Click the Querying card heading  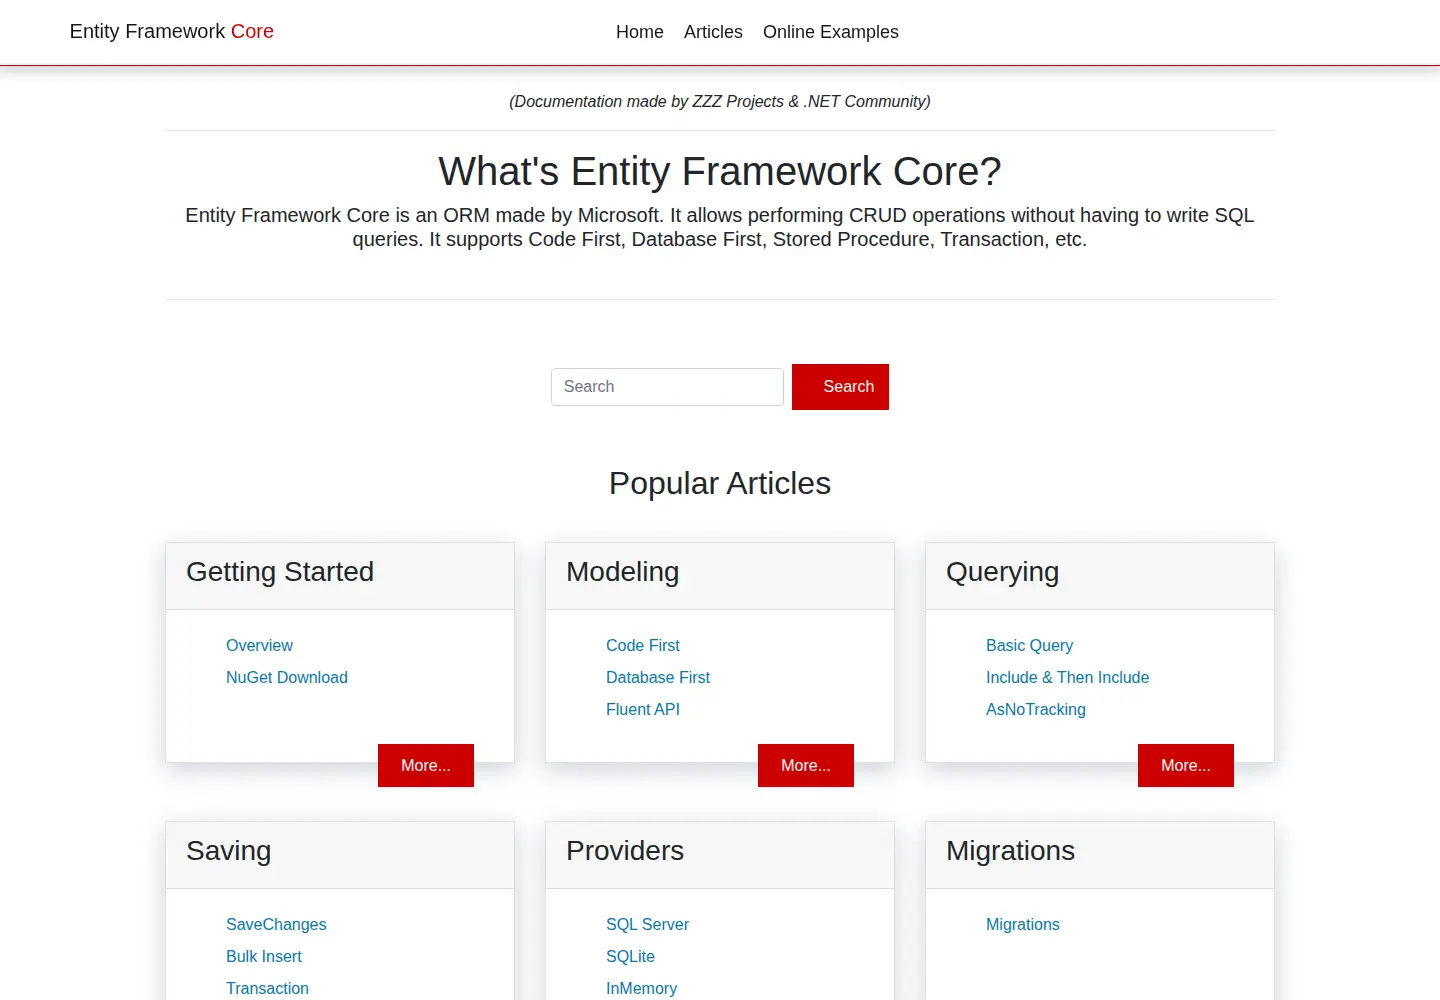(1002, 572)
